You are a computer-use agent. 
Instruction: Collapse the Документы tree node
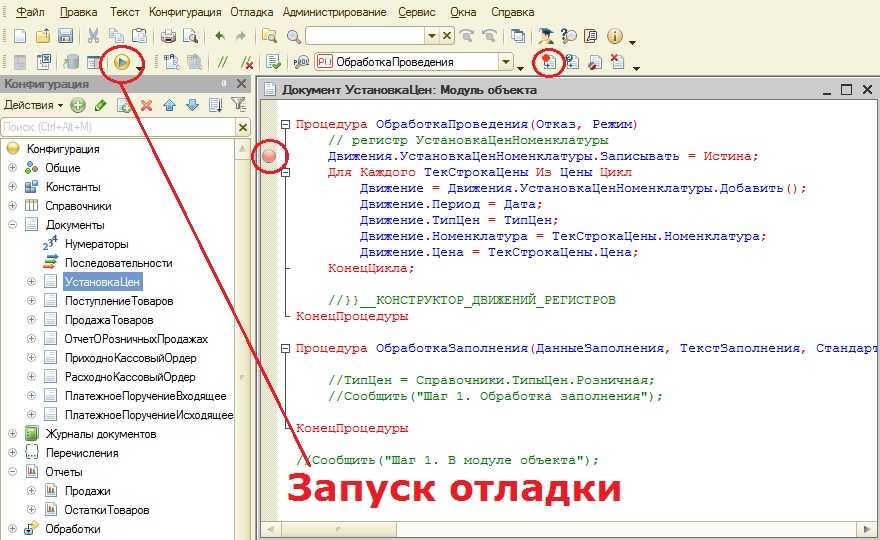12,225
